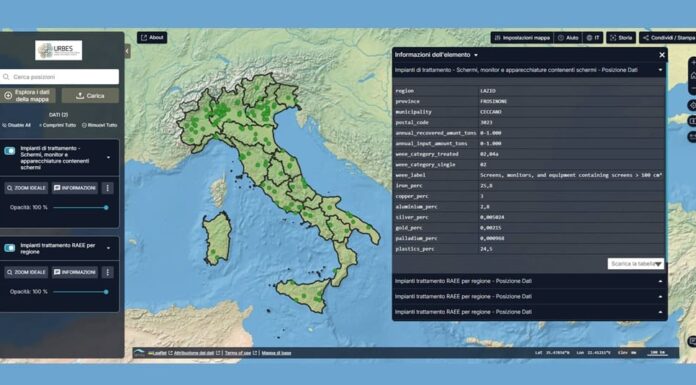Collapse the RAEE per regione layer chevron
The width and height of the screenshot is (696, 385).
coord(109,248)
